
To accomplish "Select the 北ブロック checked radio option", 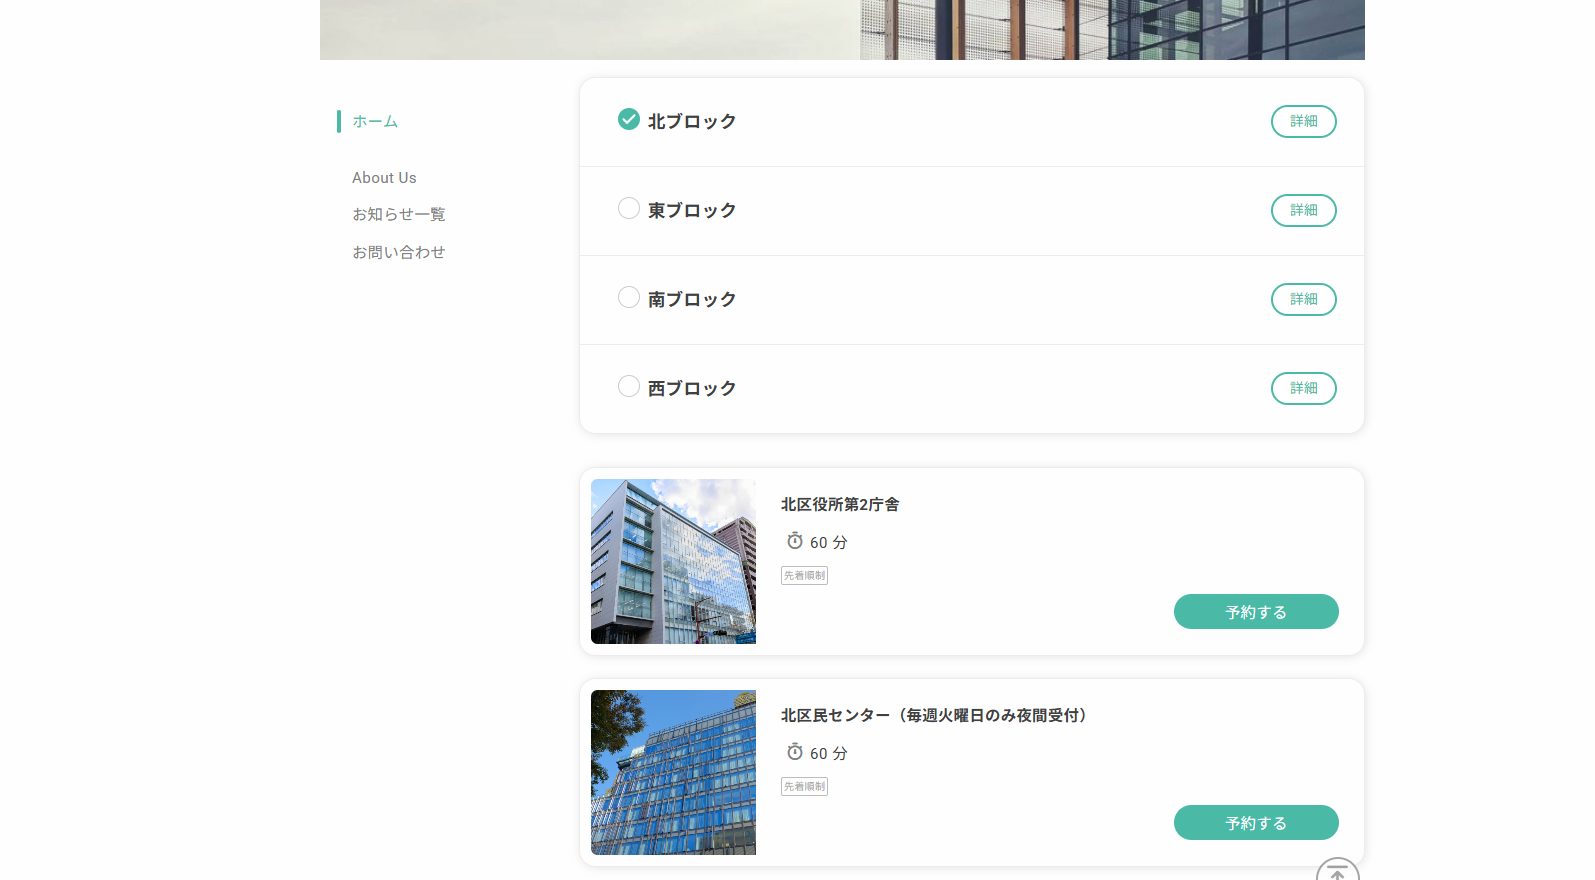I will coord(628,120).
